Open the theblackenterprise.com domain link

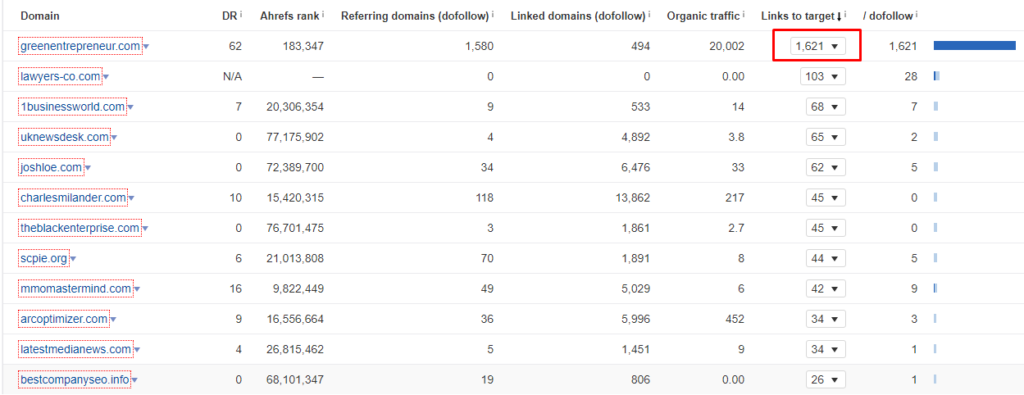point(80,228)
